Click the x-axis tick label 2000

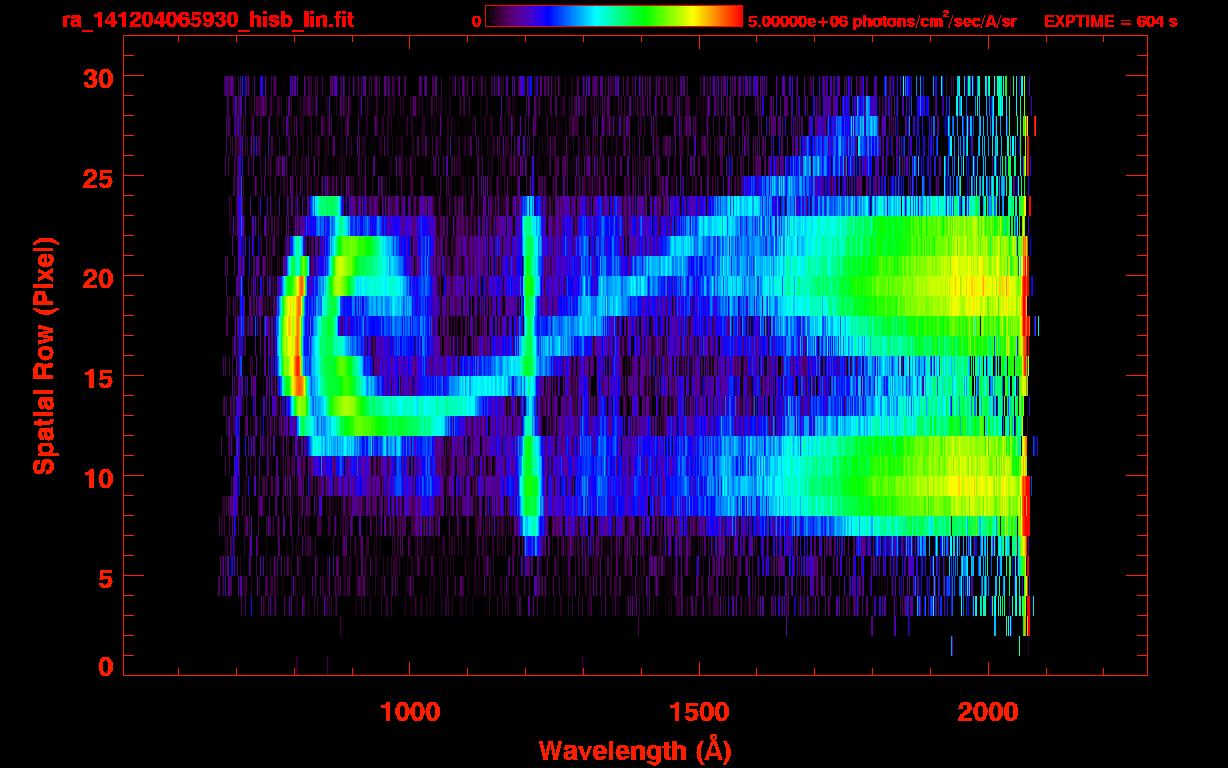(988, 712)
